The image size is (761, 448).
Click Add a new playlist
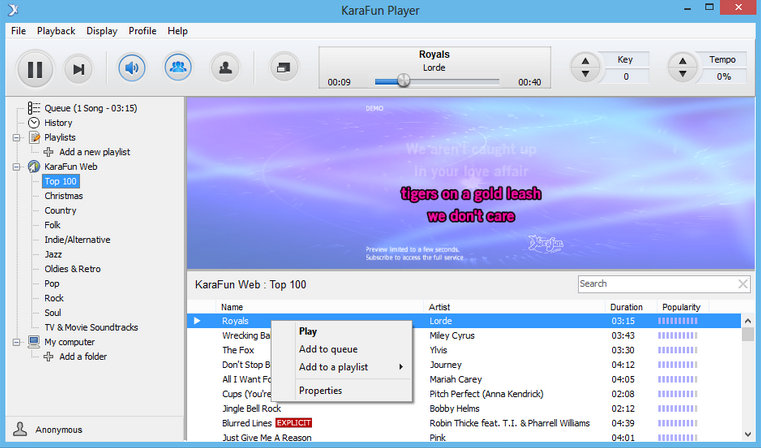[95, 152]
